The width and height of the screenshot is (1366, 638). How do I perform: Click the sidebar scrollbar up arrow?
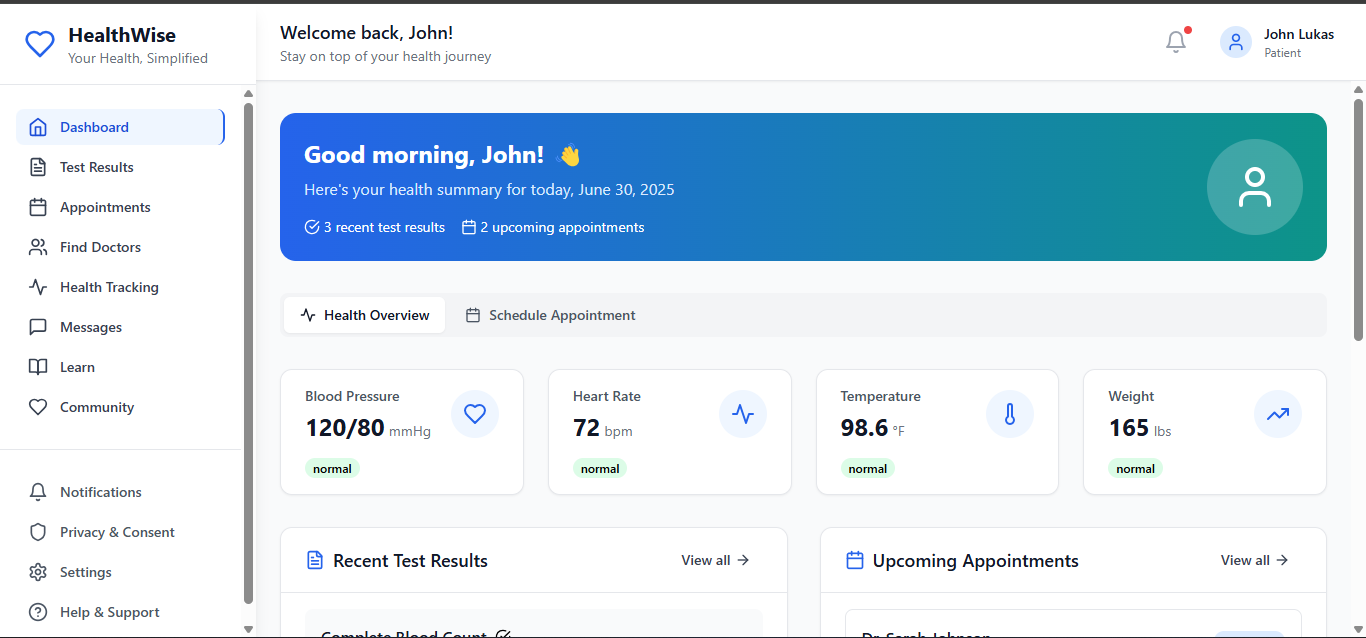pos(248,94)
